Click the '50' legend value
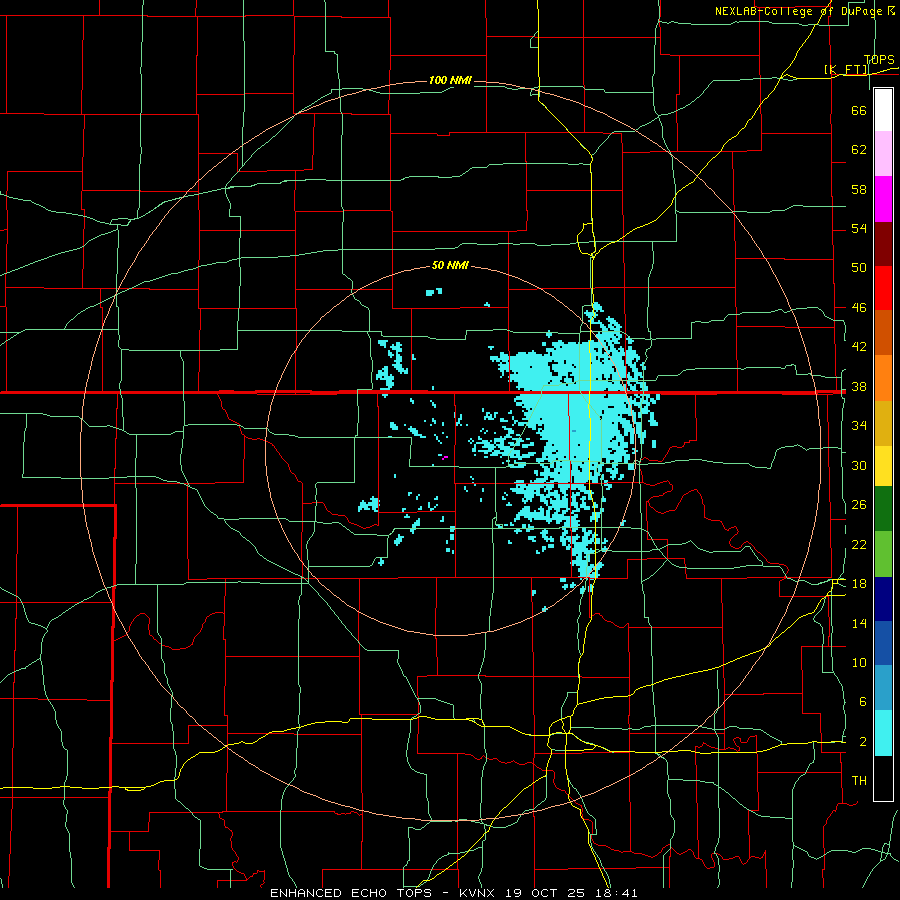Screen dimensions: 900x900 coord(859,267)
